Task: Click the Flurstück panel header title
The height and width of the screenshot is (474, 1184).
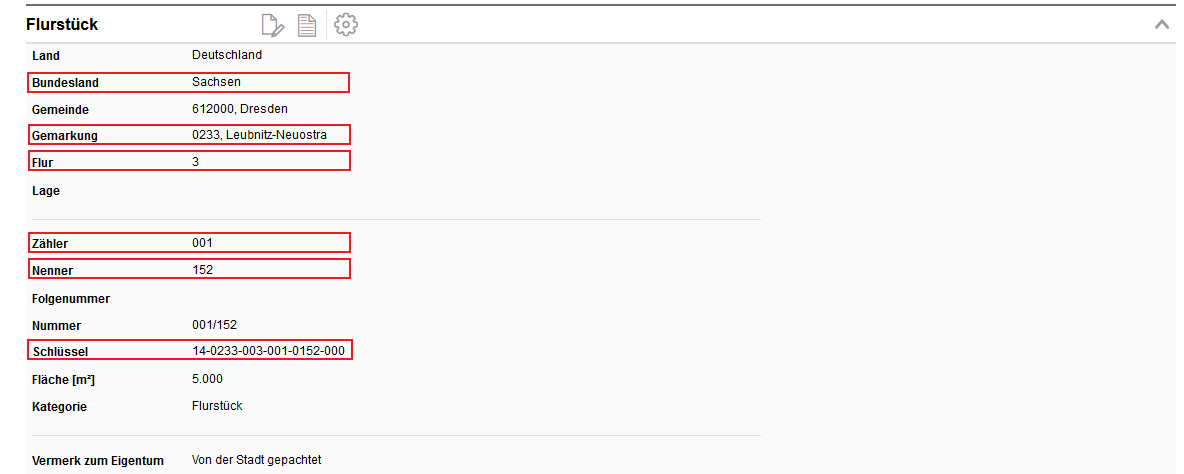Action: pos(62,24)
